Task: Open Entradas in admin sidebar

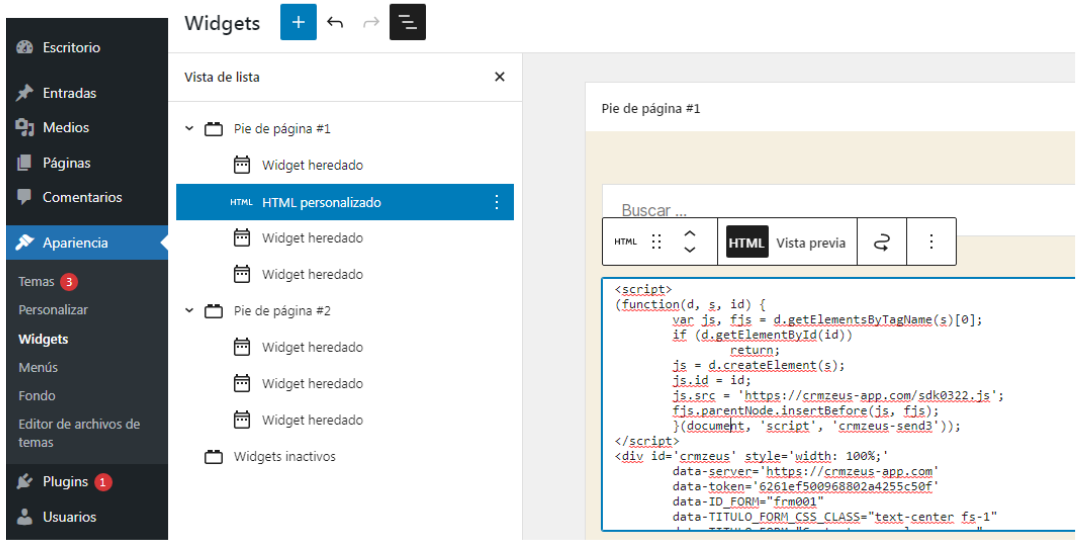Action: coord(69,93)
